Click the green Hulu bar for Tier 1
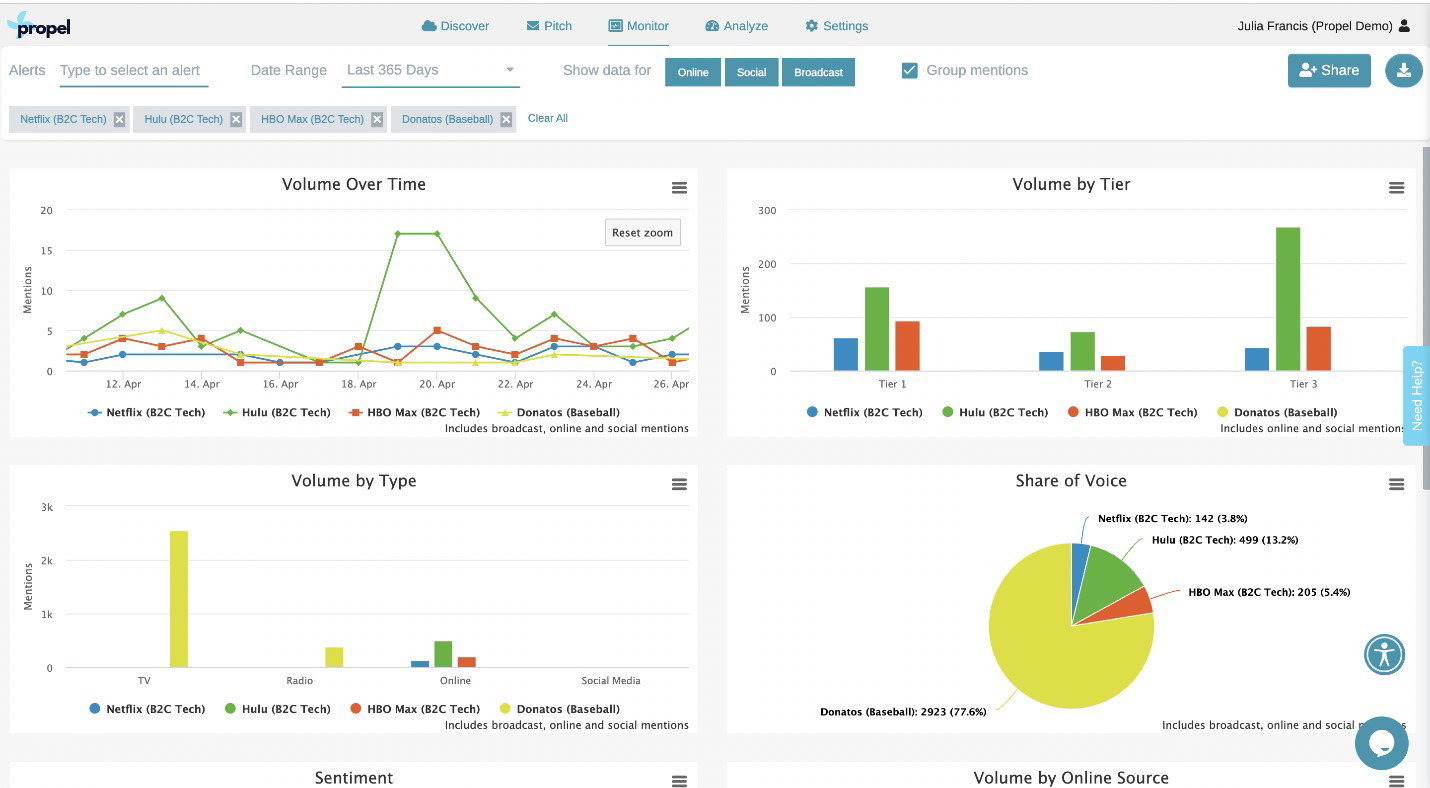1430x788 pixels. point(877,329)
